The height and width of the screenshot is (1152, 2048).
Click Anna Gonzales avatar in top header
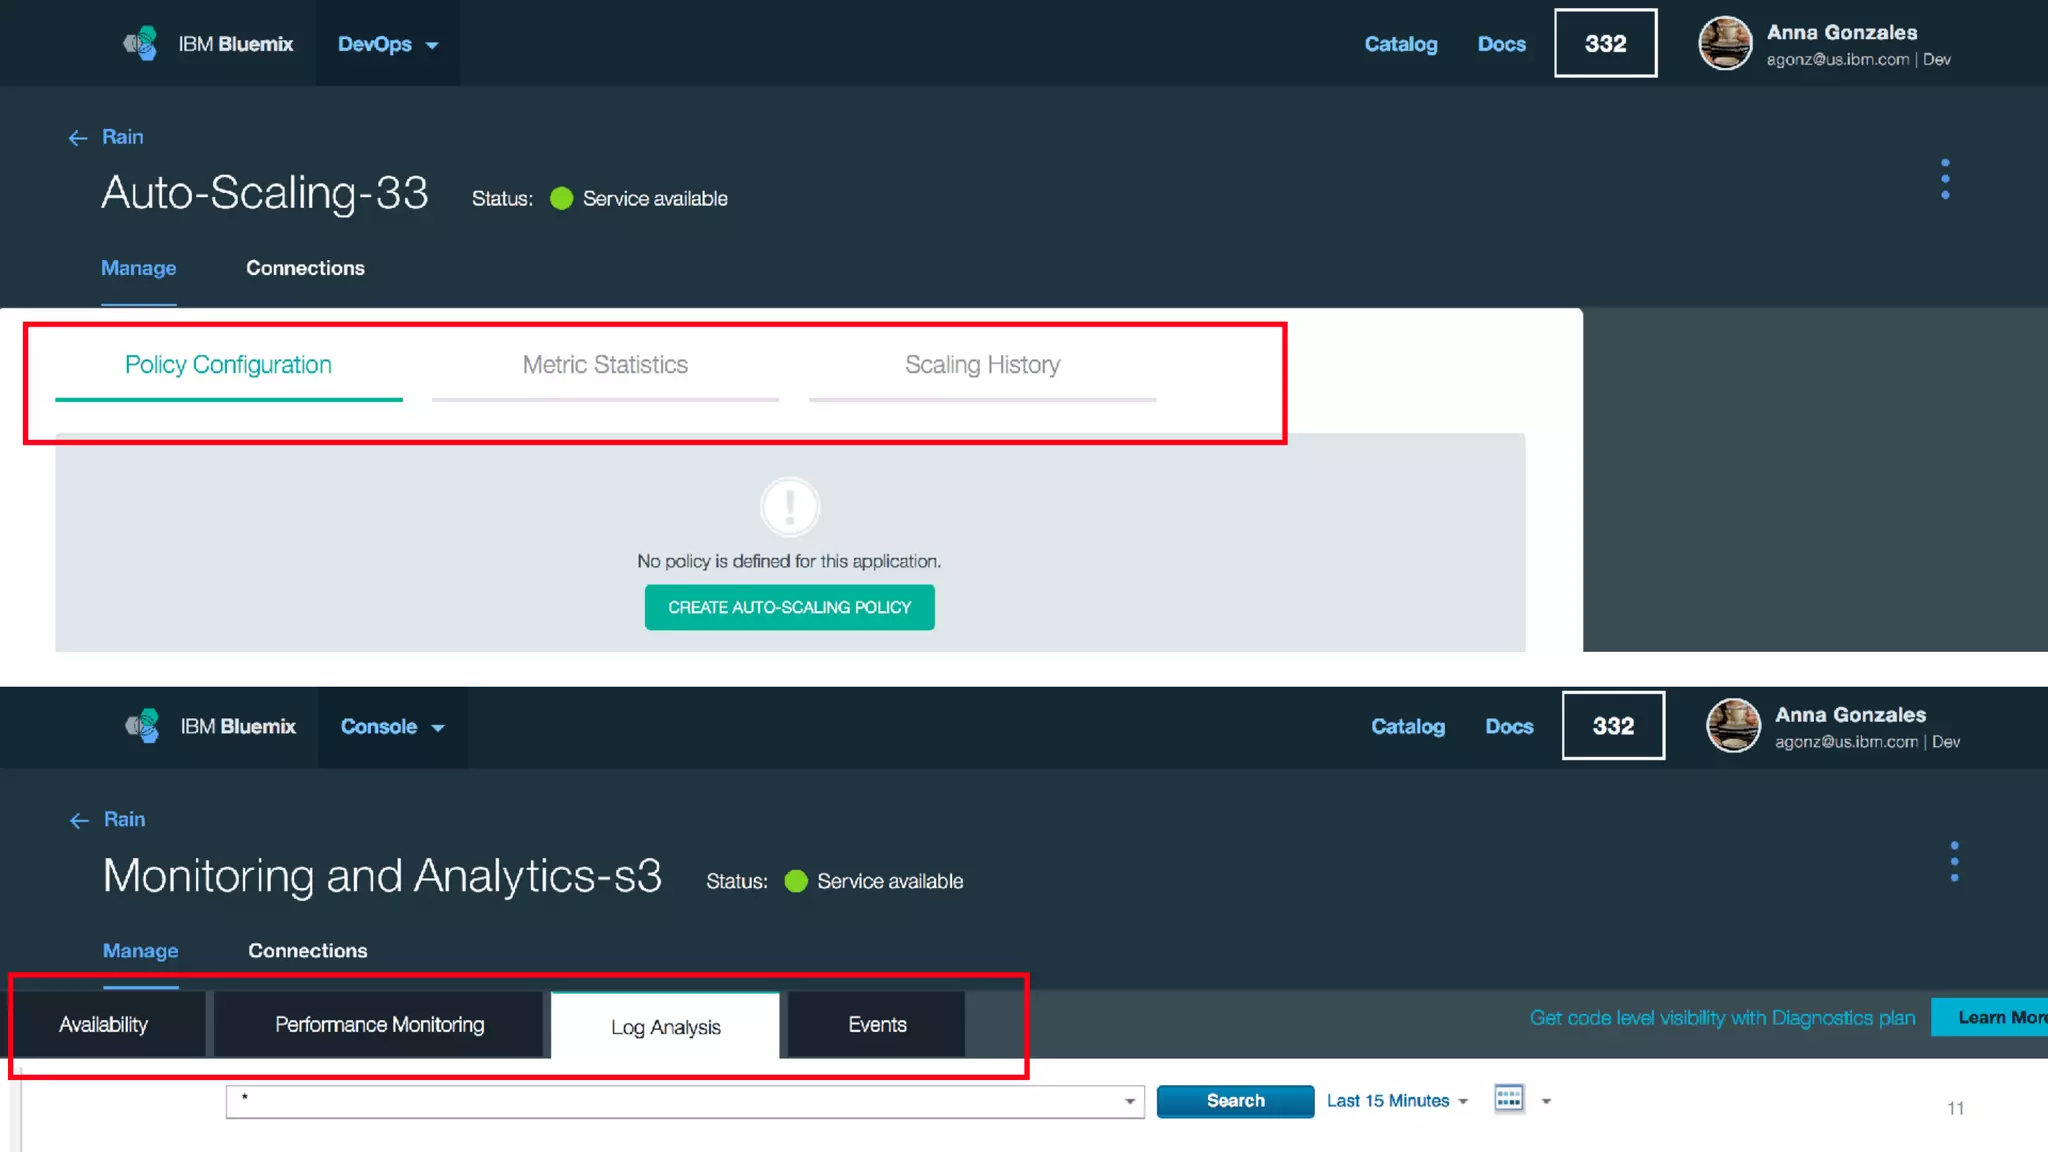(x=1724, y=44)
